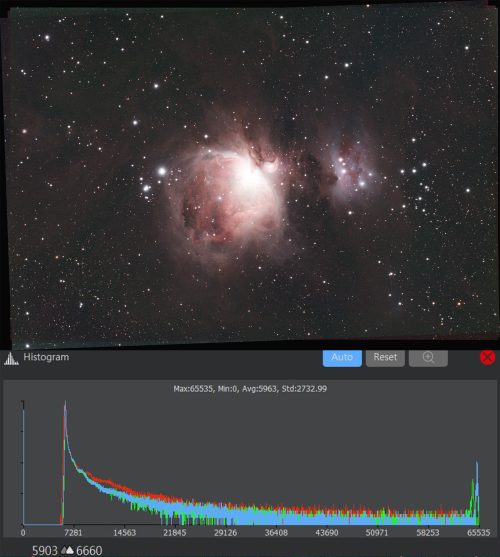The height and width of the screenshot is (557, 500).
Task: Click the Auto stretch button
Action: tap(342, 358)
